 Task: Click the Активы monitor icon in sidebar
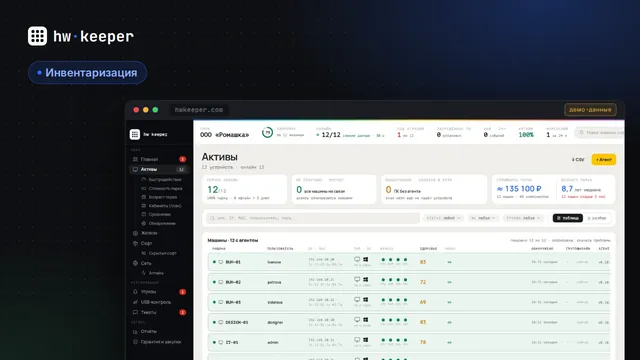[x=135, y=169]
